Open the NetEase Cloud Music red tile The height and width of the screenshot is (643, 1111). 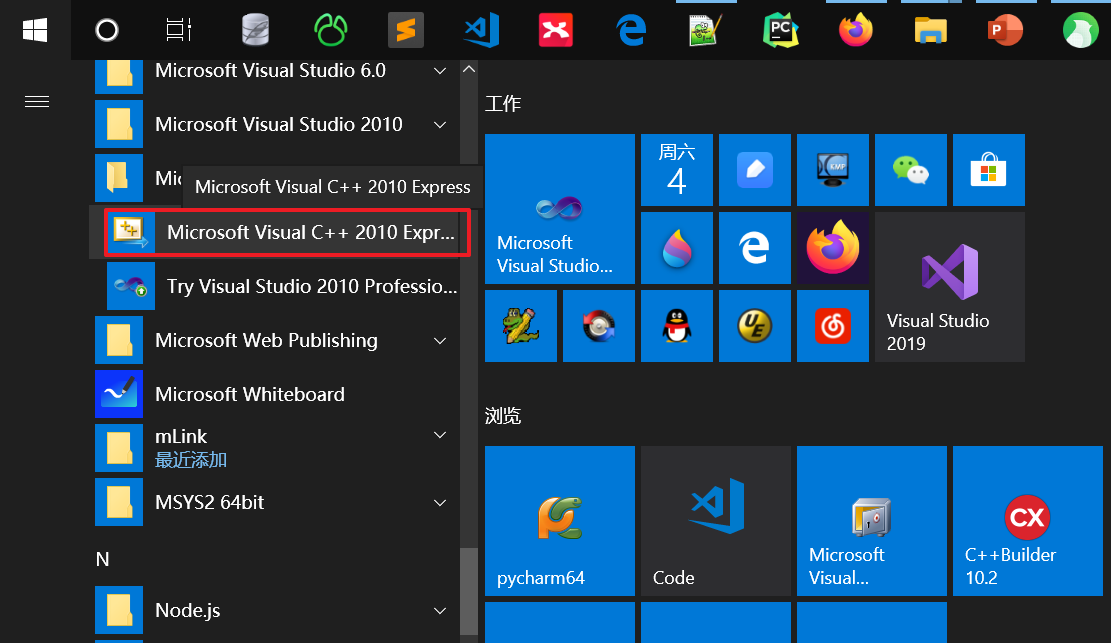tap(833, 326)
